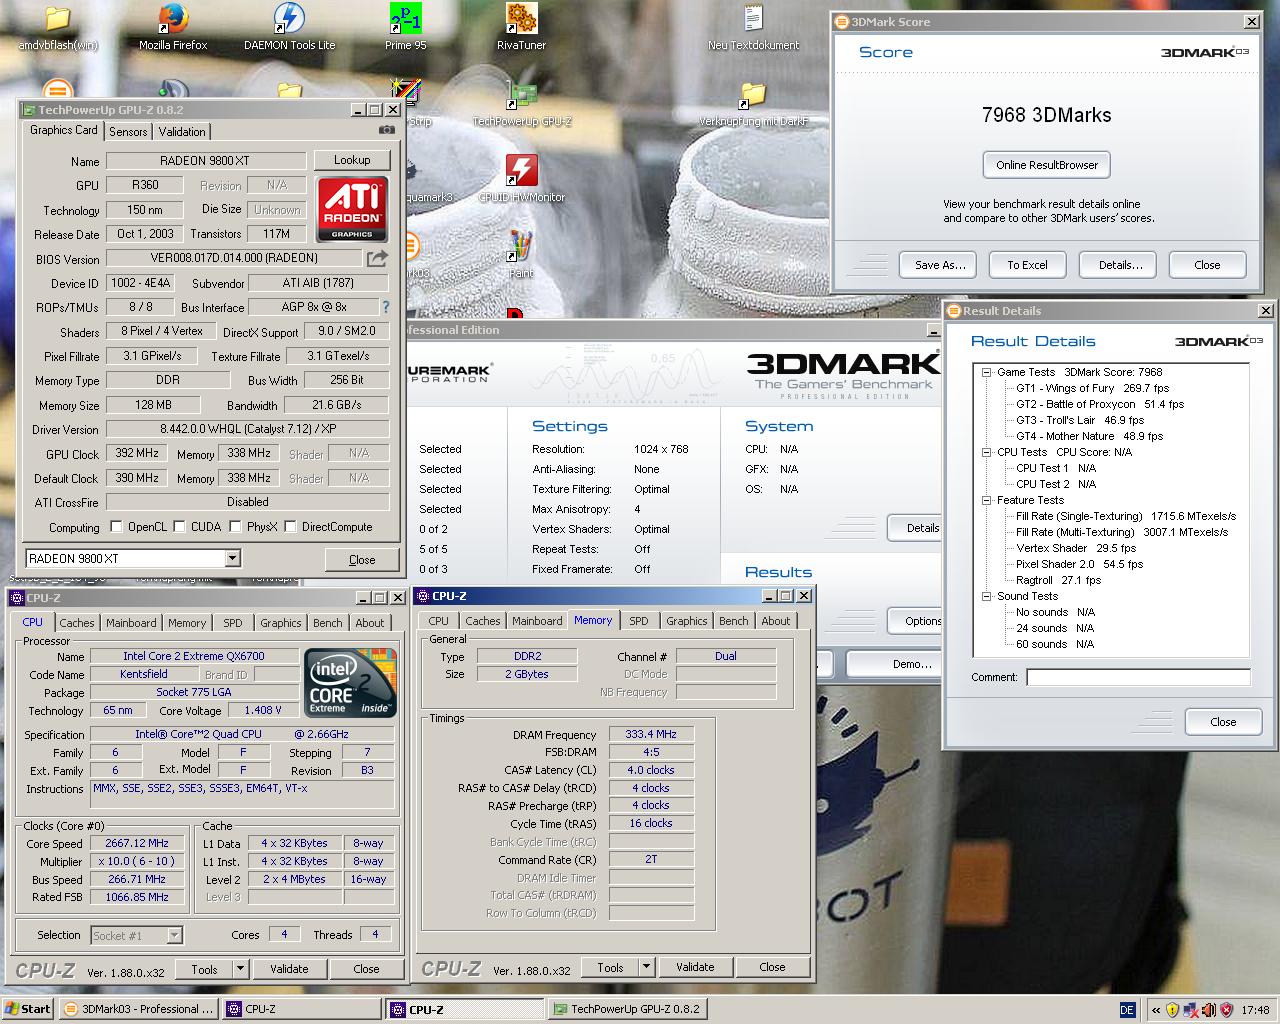
Task: Enable the OpenCL checkbox
Action: point(116,527)
